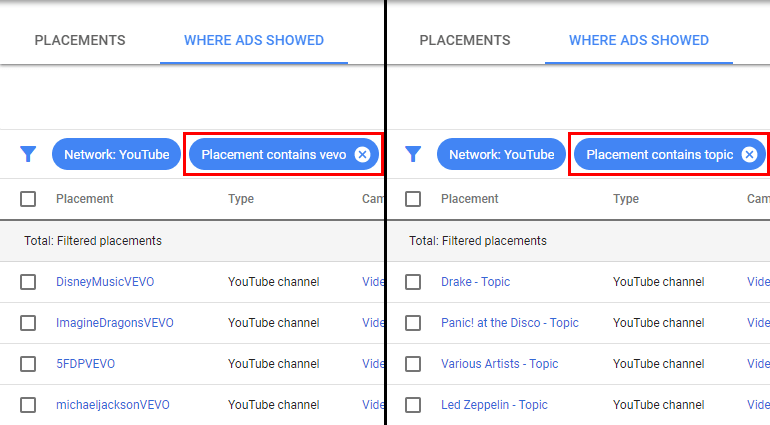Sort by right Type column header

coord(626,199)
